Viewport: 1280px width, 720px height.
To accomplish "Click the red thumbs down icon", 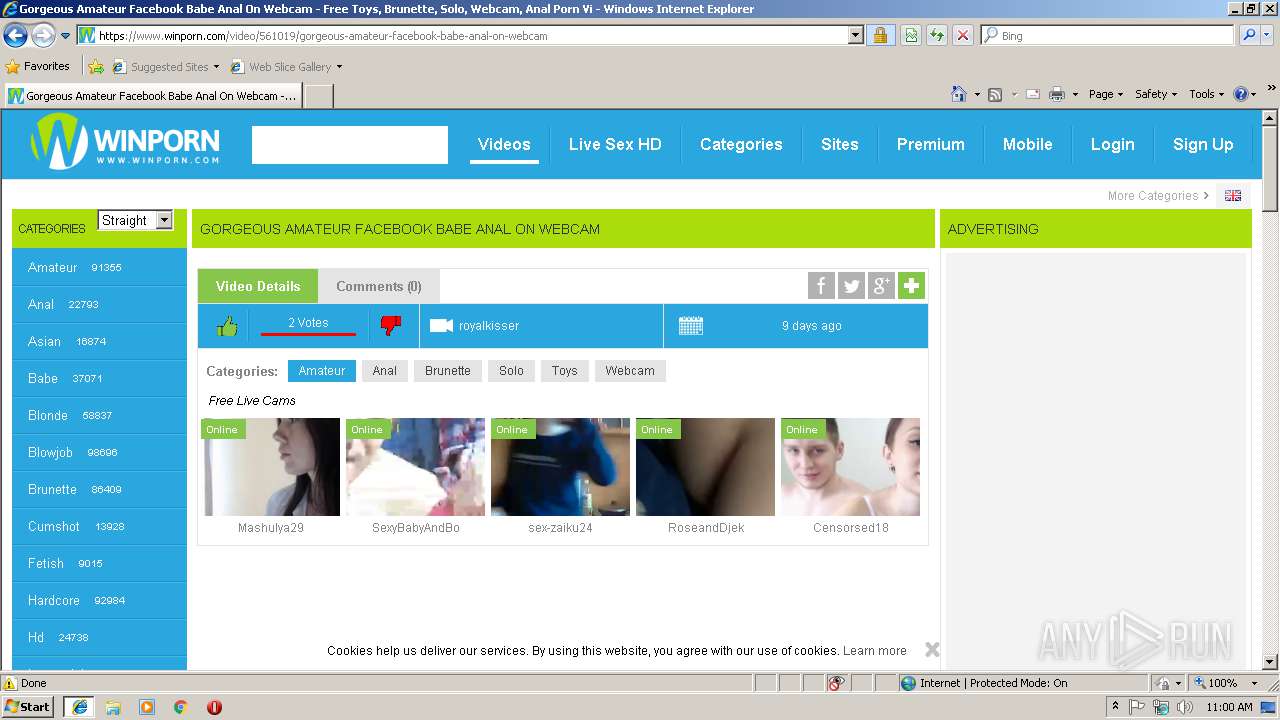I will [x=391, y=326].
